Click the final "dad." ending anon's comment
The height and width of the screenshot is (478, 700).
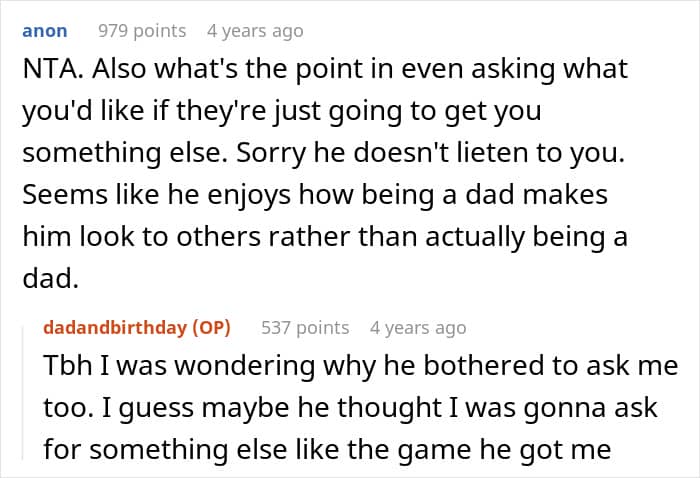point(50,279)
